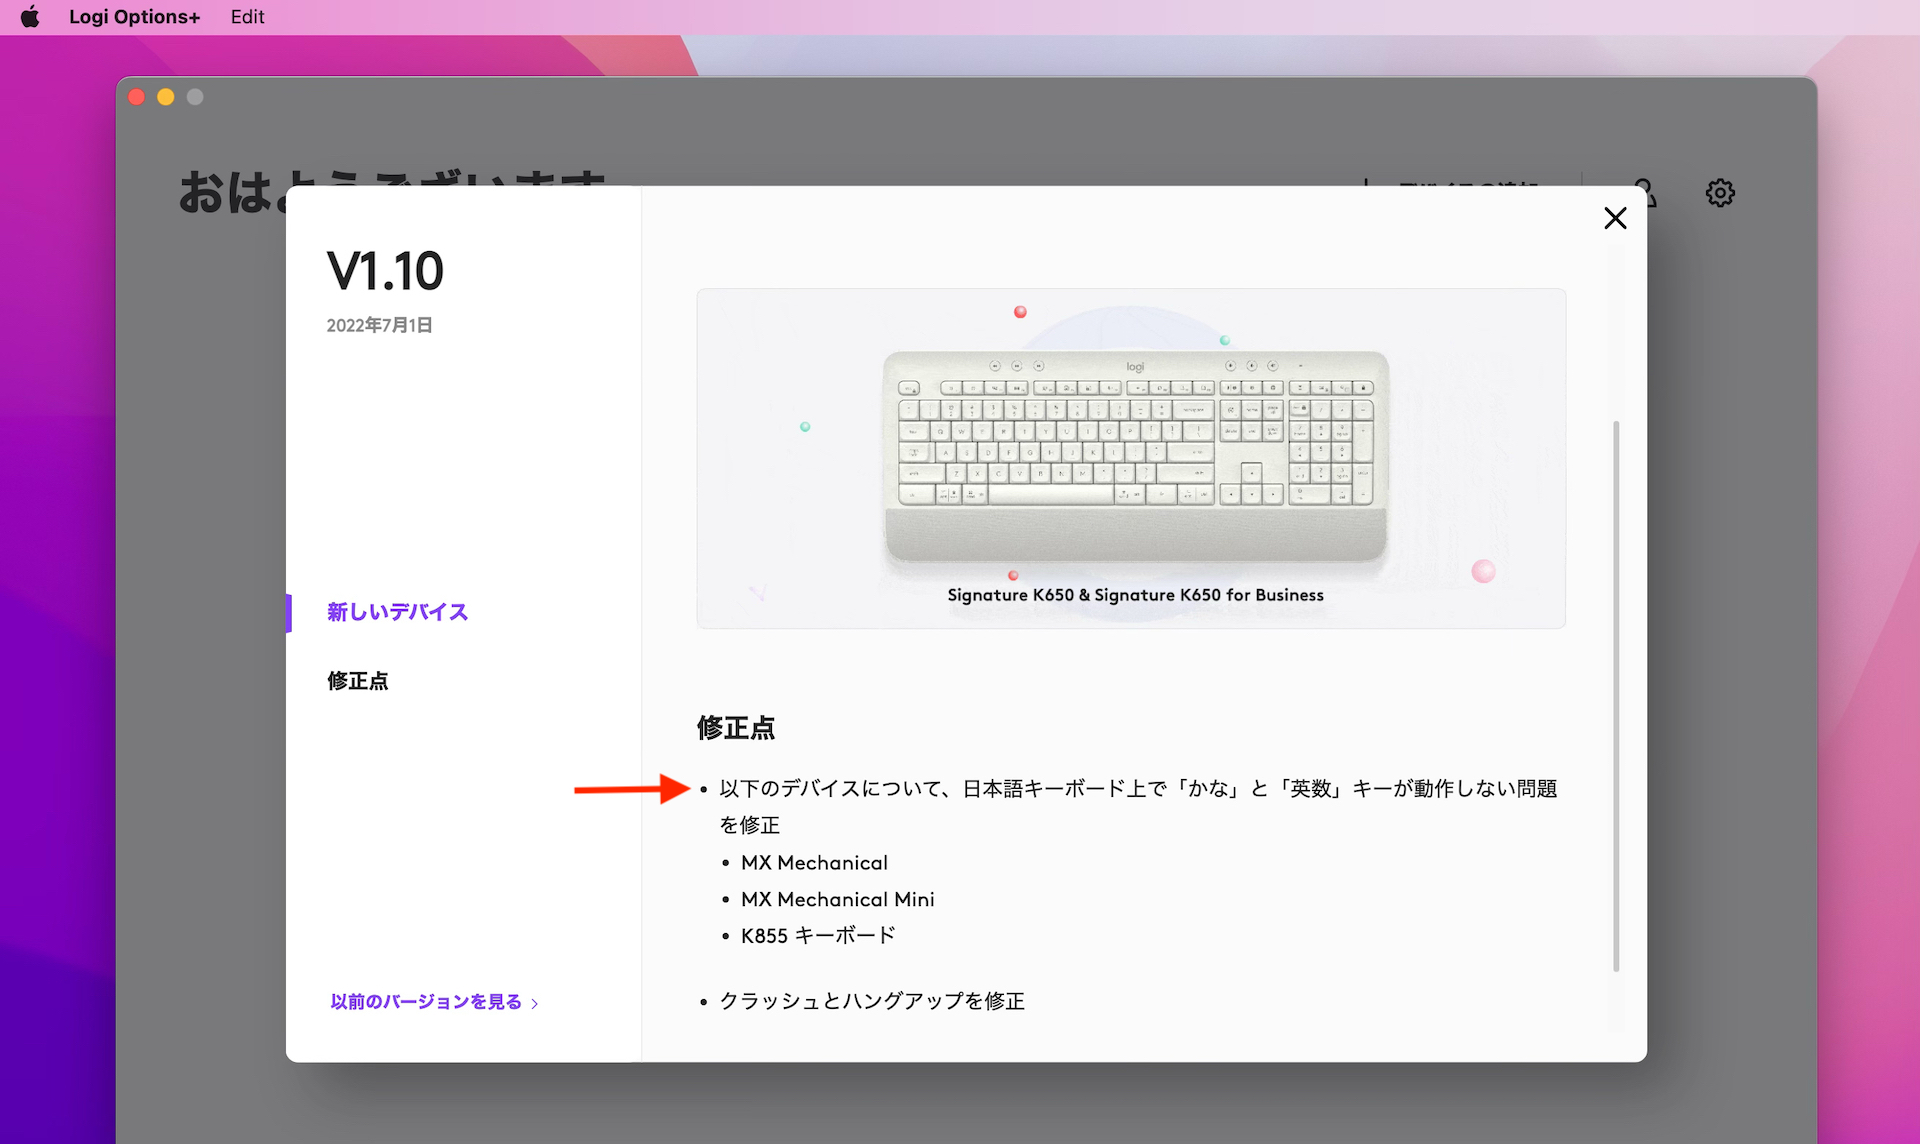Click the chevron beside 以前のバージョンを見る
The height and width of the screenshot is (1144, 1920).
(535, 1003)
